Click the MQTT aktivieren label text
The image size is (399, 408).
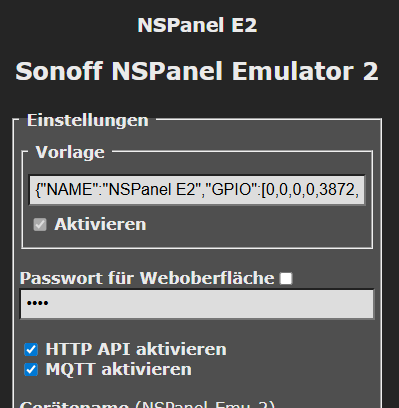119,369
